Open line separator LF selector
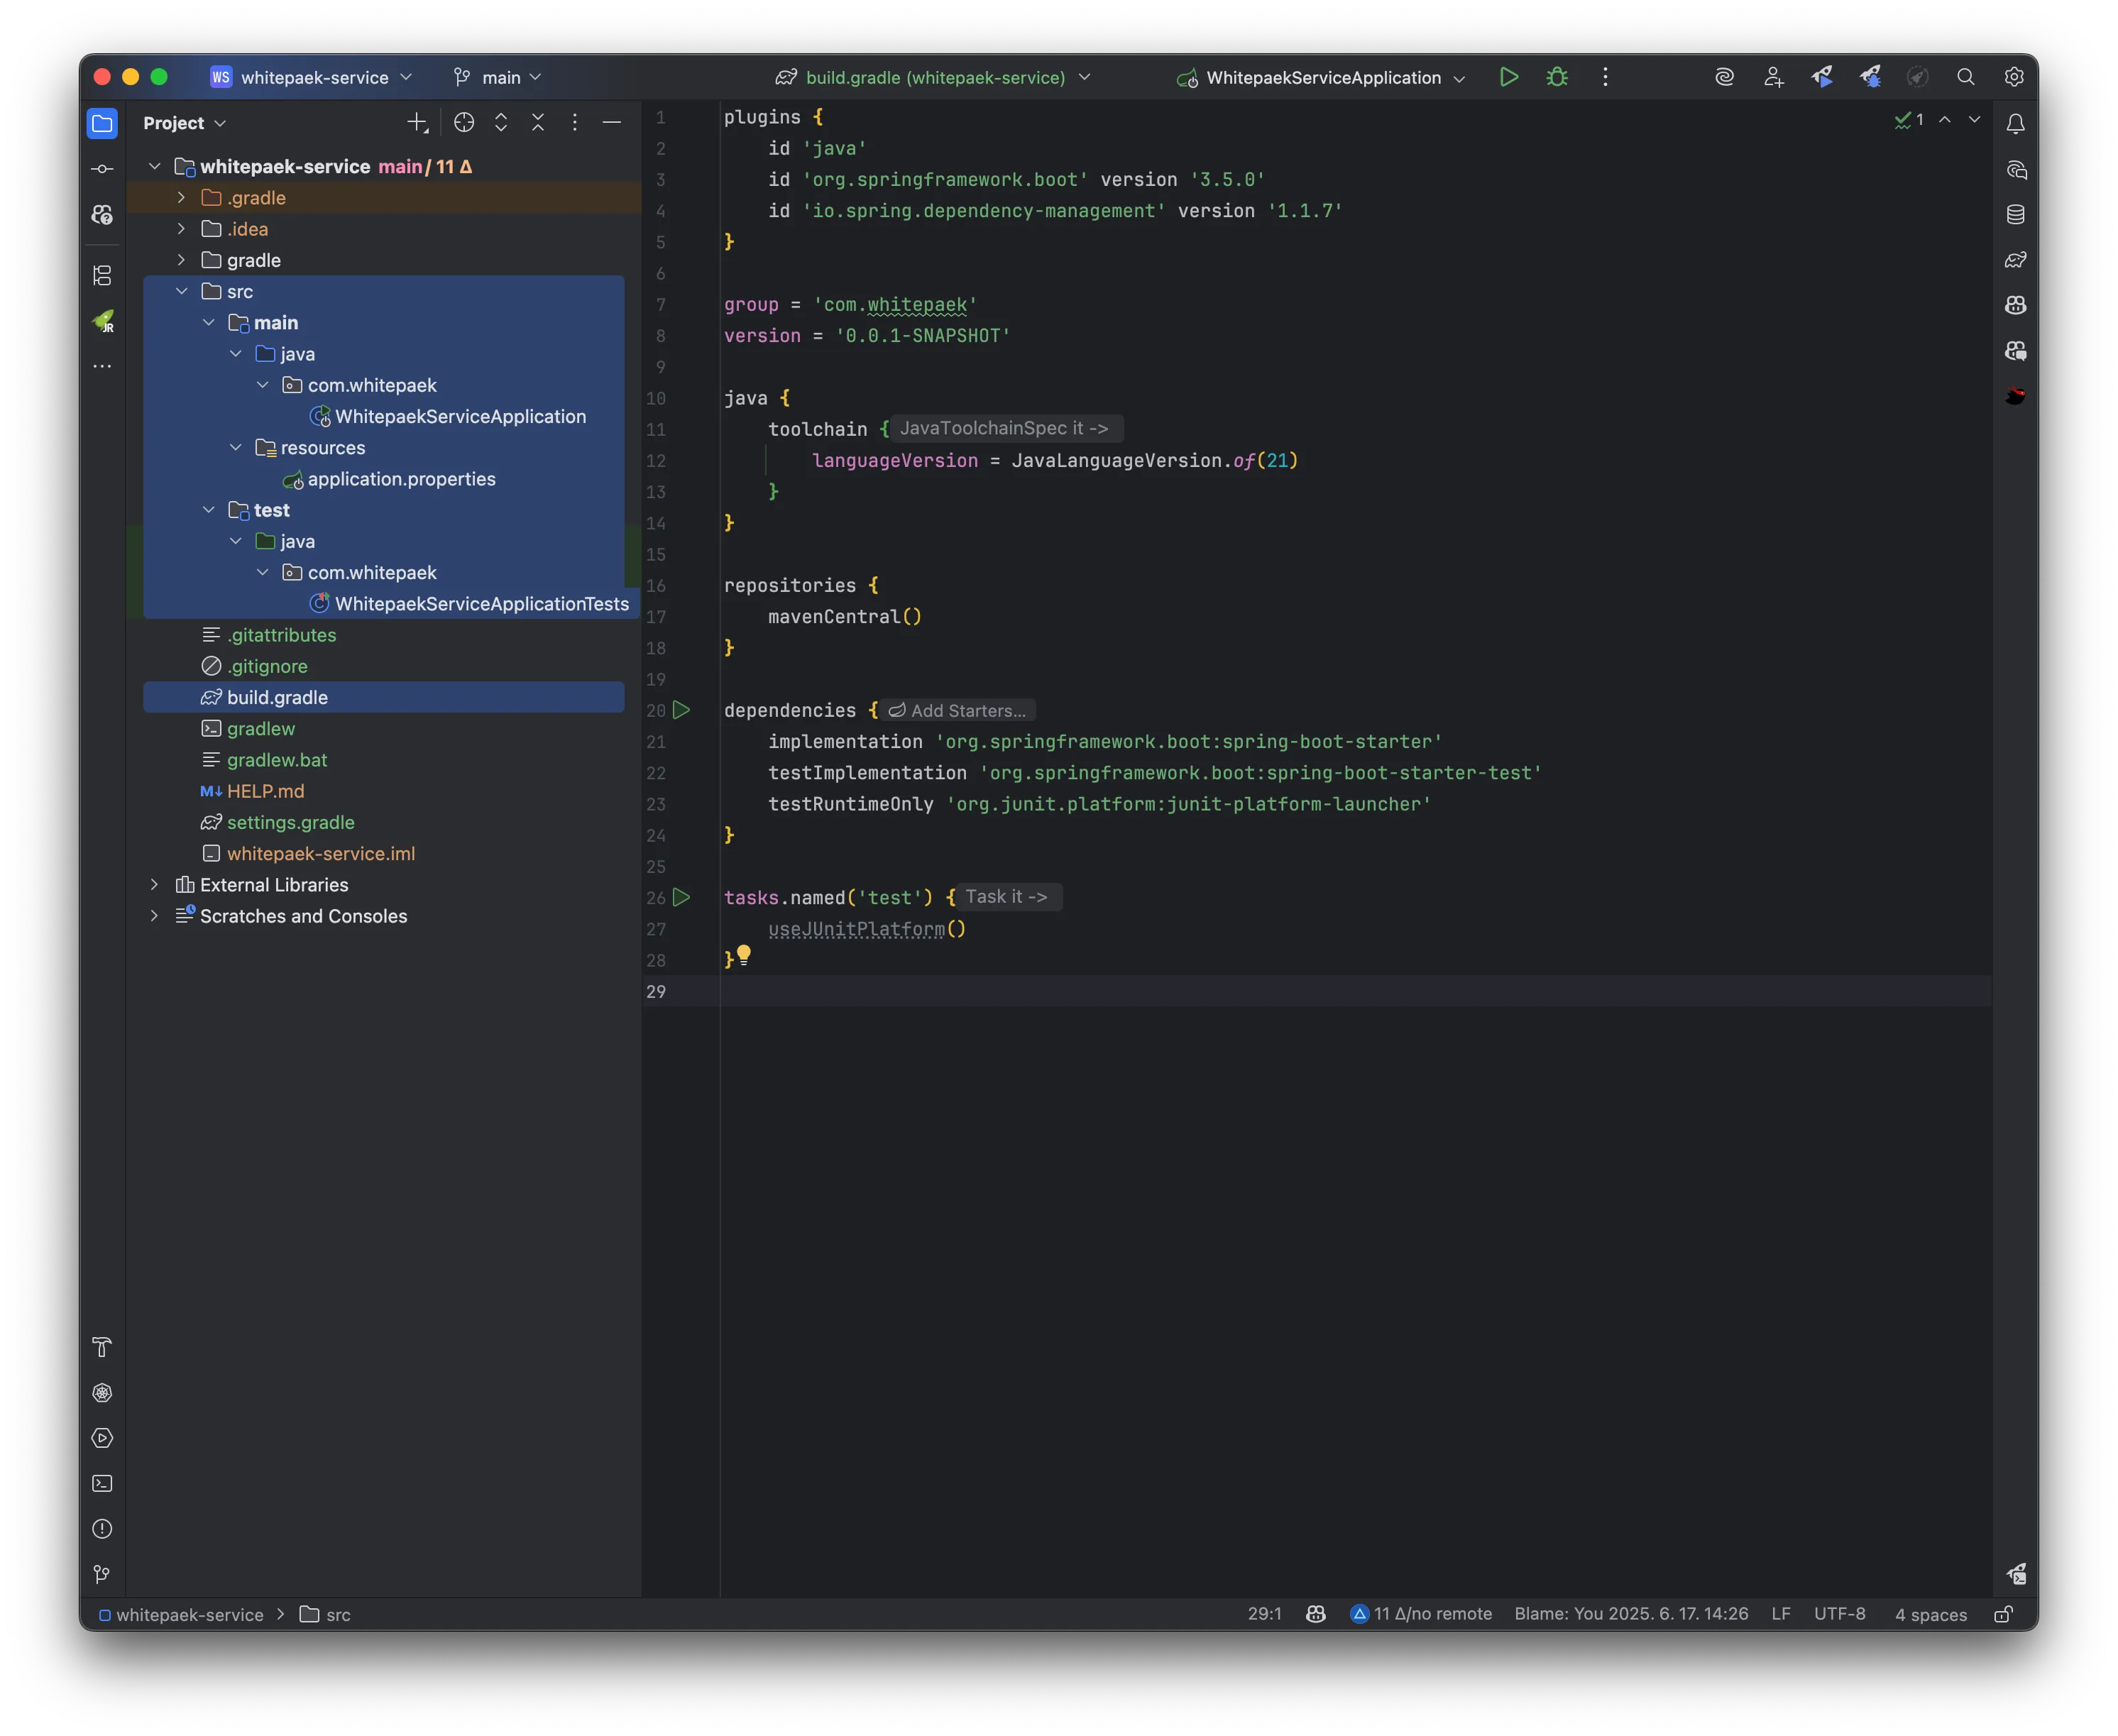The height and width of the screenshot is (1736, 2118). click(1781, 1614)
